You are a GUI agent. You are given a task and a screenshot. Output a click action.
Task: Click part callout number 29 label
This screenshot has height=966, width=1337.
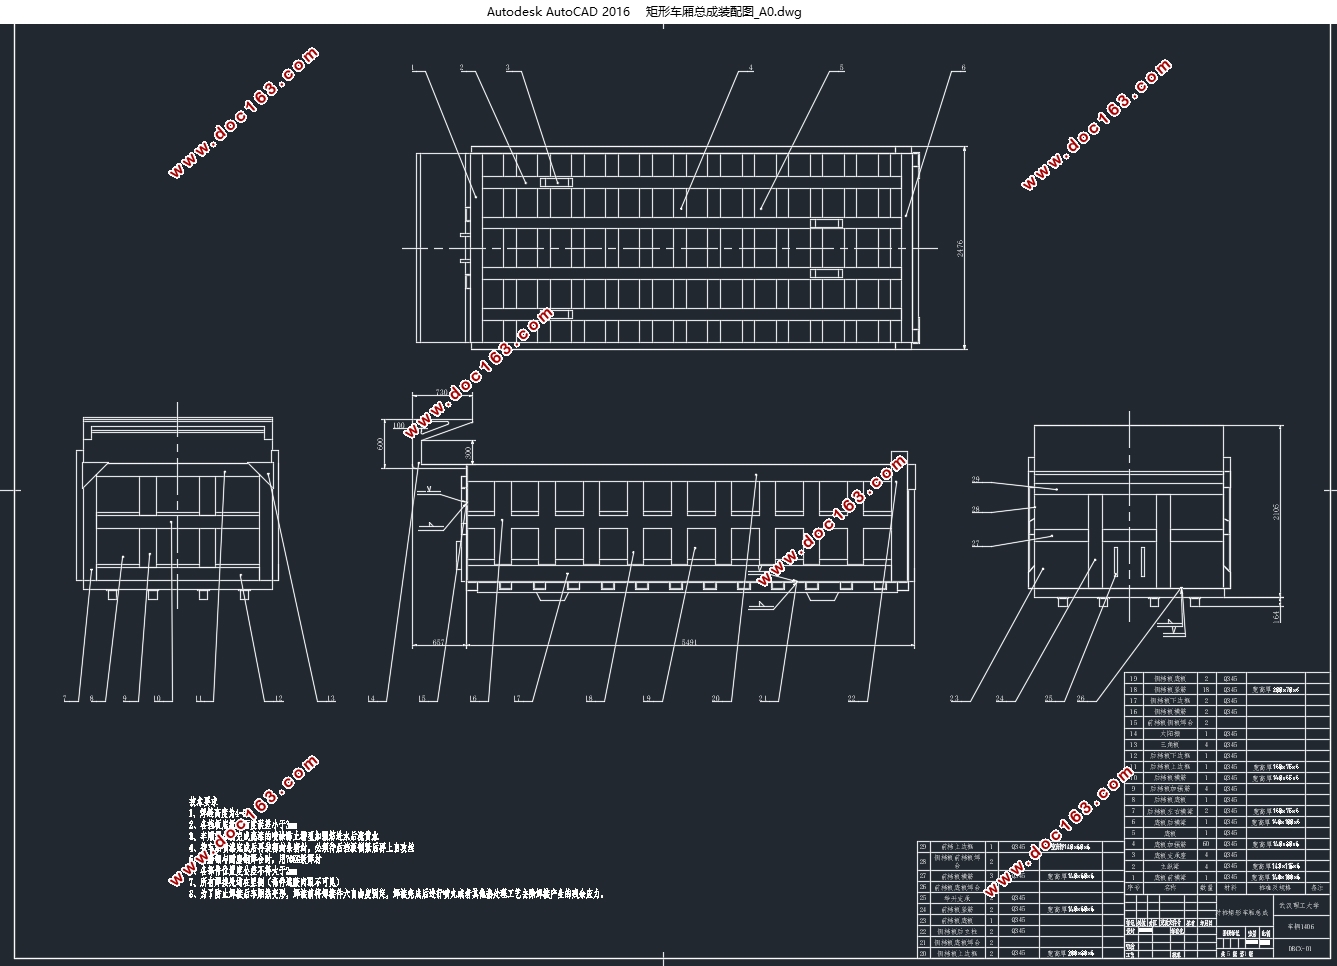[x=974, y=480]
